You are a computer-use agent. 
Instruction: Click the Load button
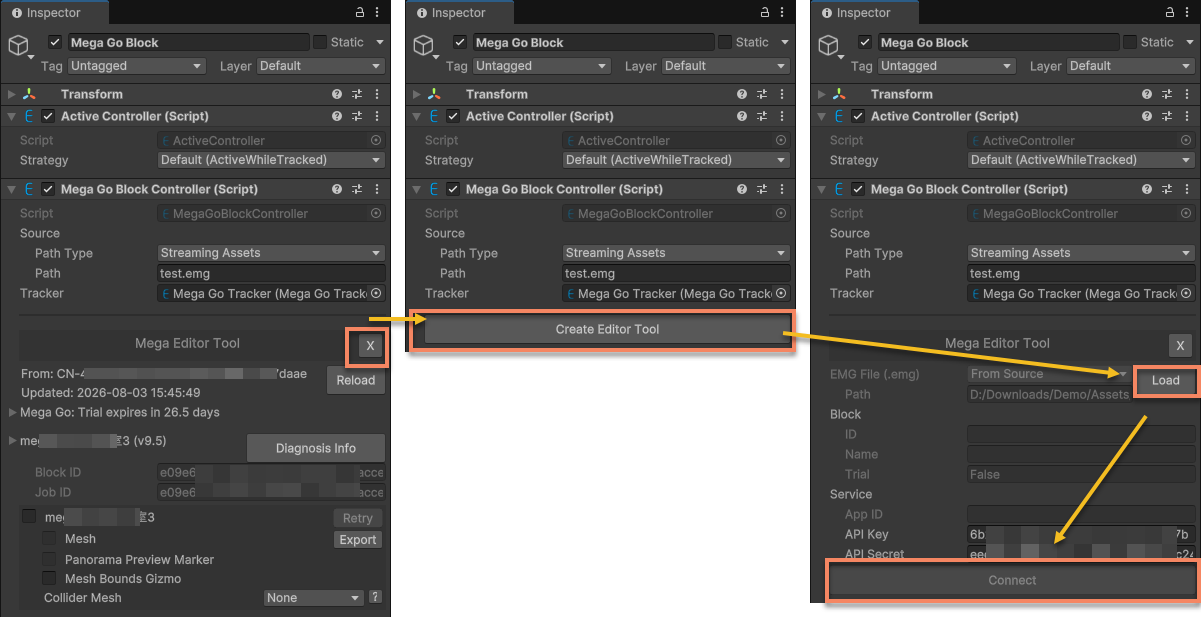tap(1166, 381)
